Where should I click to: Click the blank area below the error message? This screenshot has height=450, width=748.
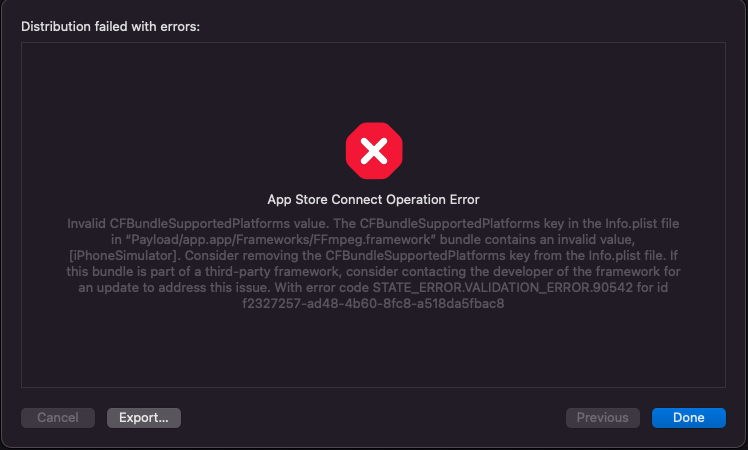pyautogui.click(x=374, y=348)
